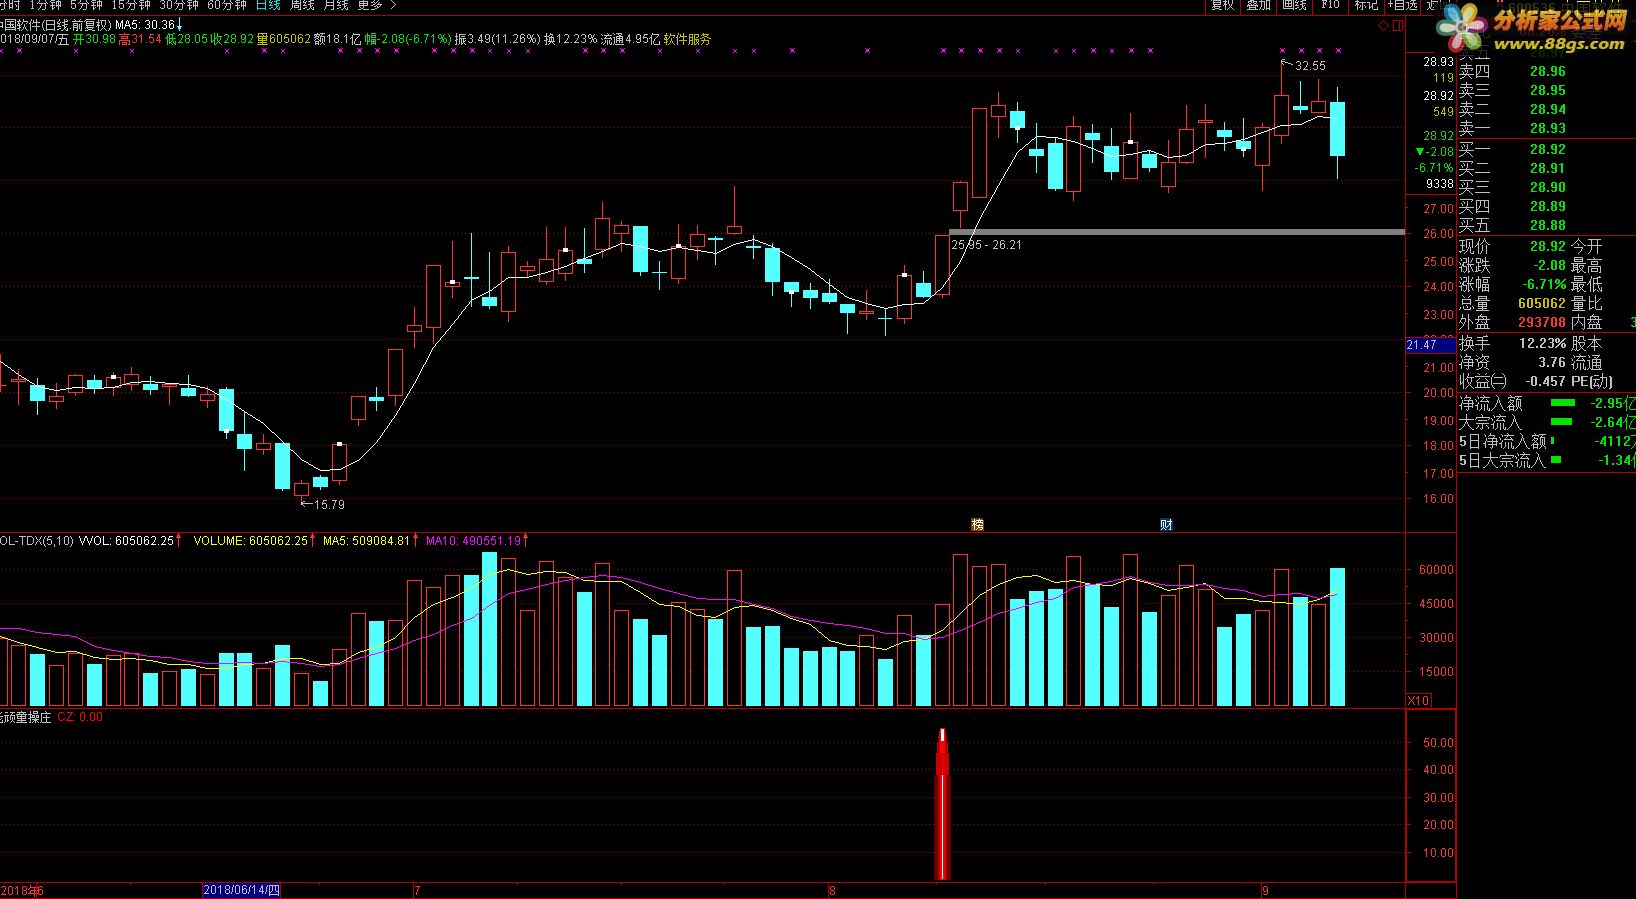This screenshot has width=1636, height=899.
Task: Click the purple x marker above the 32.55 peak
Action: pyautogui.click(x=1282, y=50)
